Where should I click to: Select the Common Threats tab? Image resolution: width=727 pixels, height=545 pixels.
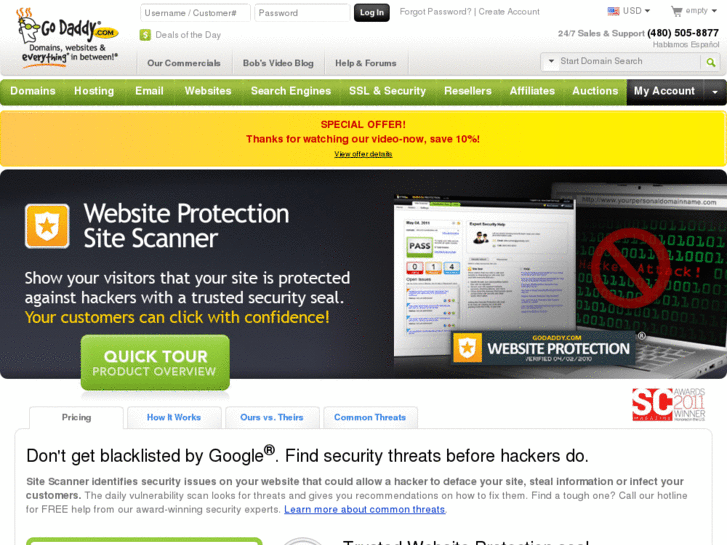click(370, 417)
